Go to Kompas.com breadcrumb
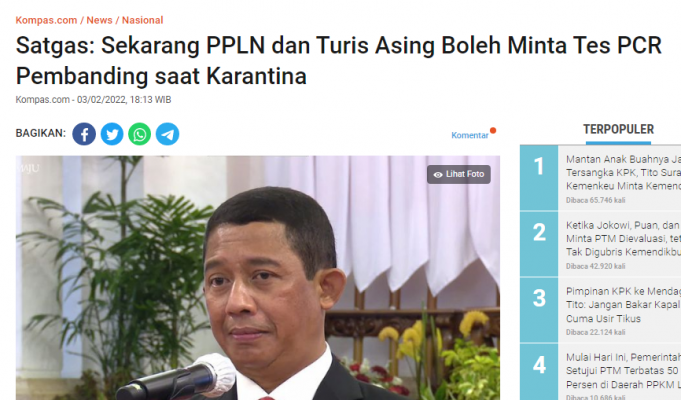 pyautogui.click(x=46, y=20)
